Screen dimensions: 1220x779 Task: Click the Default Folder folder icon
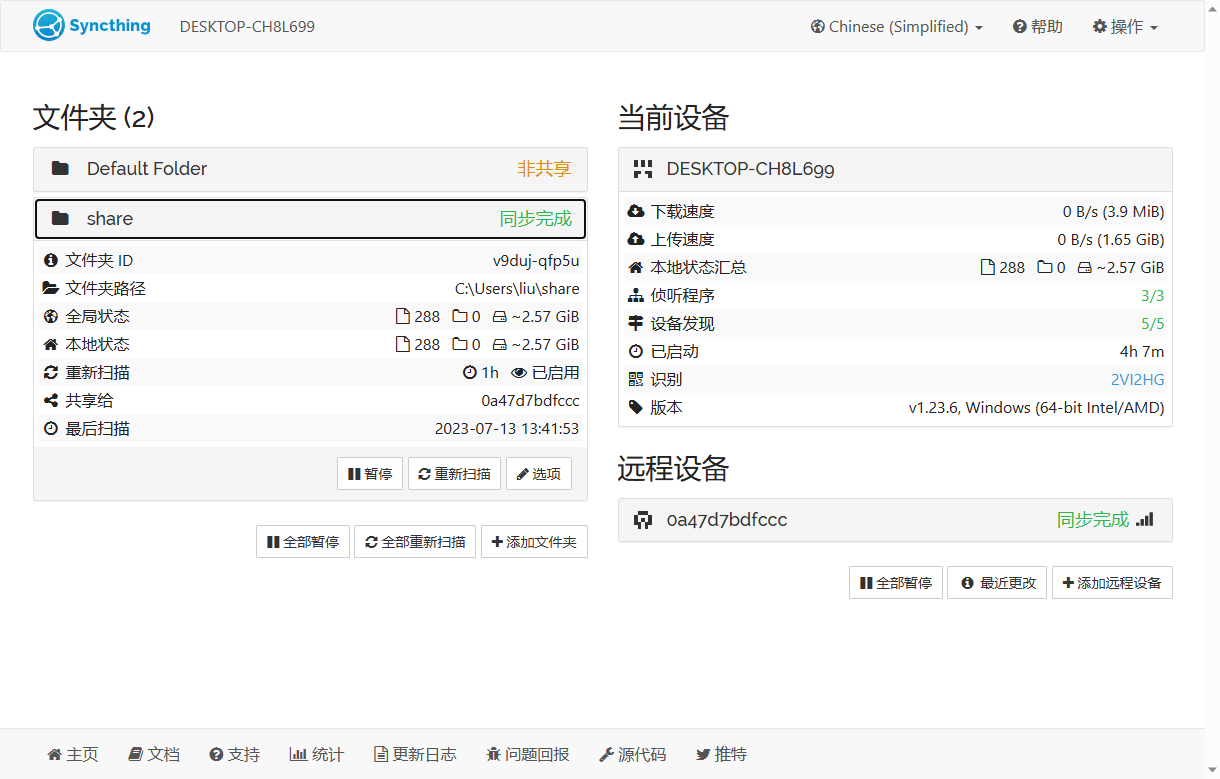pos(60,169)
